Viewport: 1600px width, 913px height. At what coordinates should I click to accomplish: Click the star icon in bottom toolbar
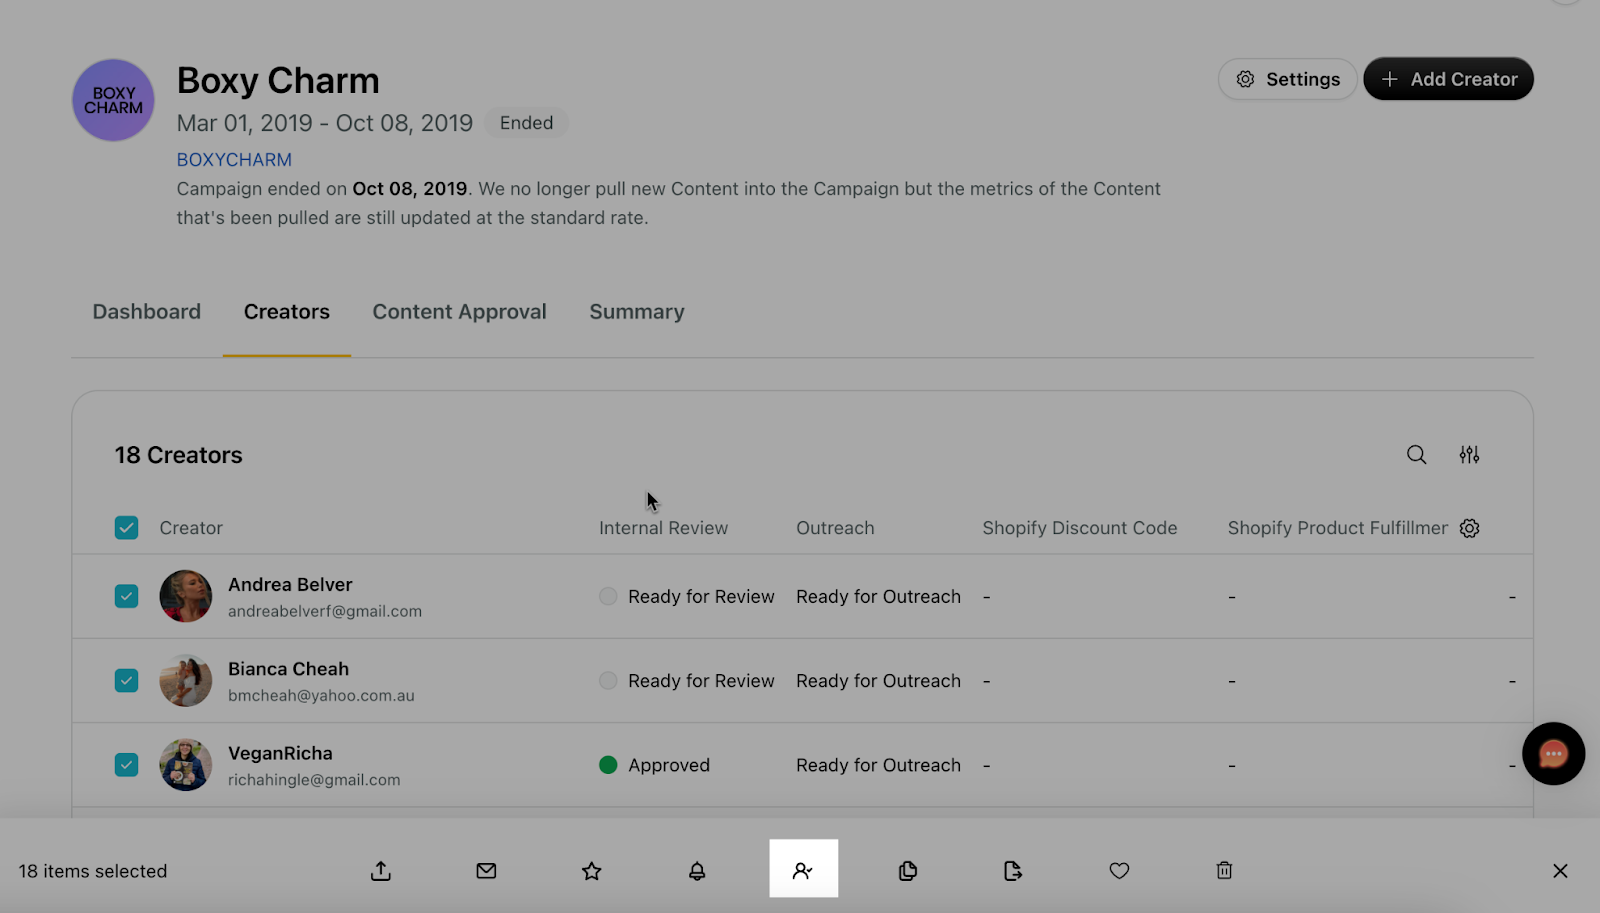point(592,871)
